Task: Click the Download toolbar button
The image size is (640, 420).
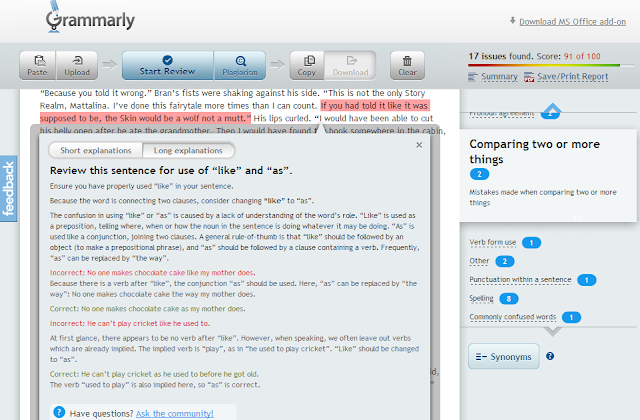Action: click(350, 65)
